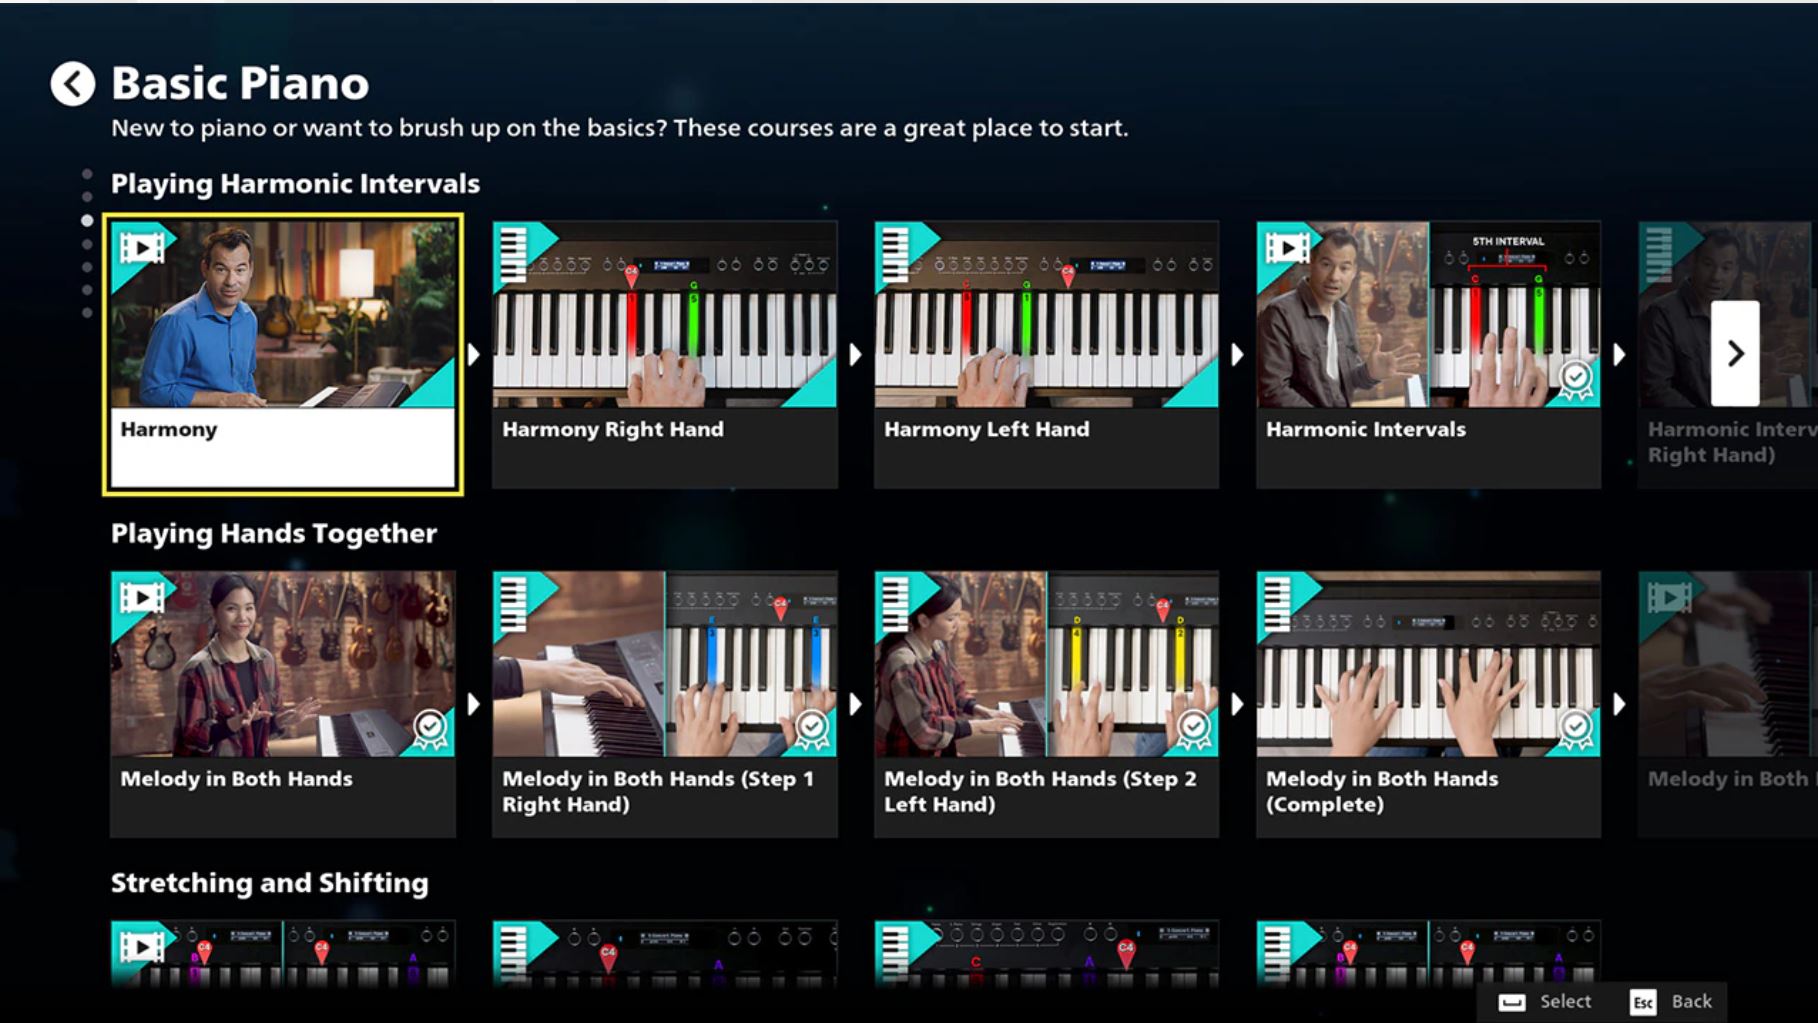The height and width of the screenshot is (1023, 1818).
Task: Open first Stretching and Shifting video card
Action: [x=283, y=954]
